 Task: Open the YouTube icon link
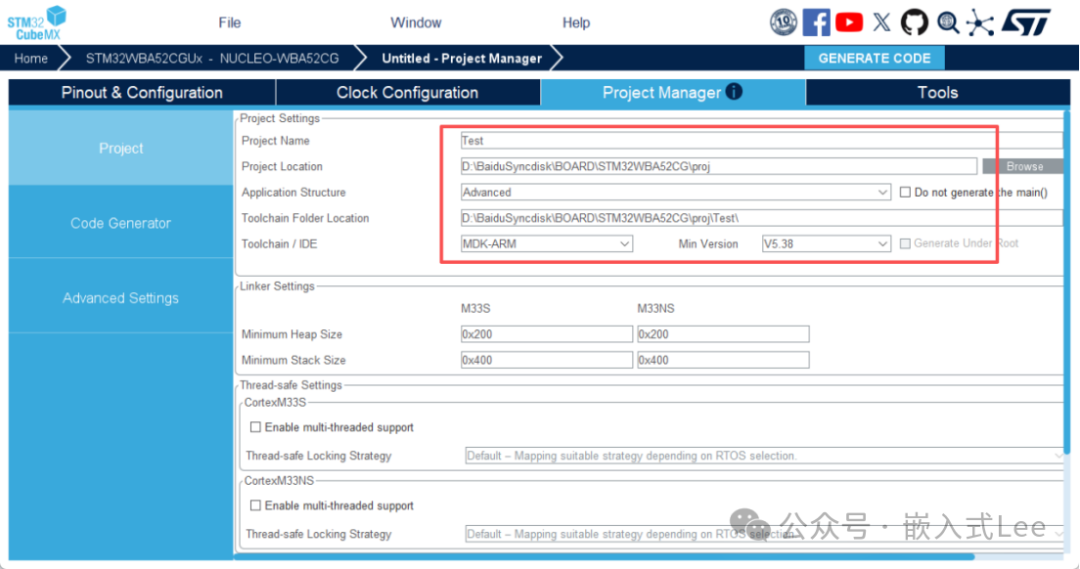click(849, 22)
